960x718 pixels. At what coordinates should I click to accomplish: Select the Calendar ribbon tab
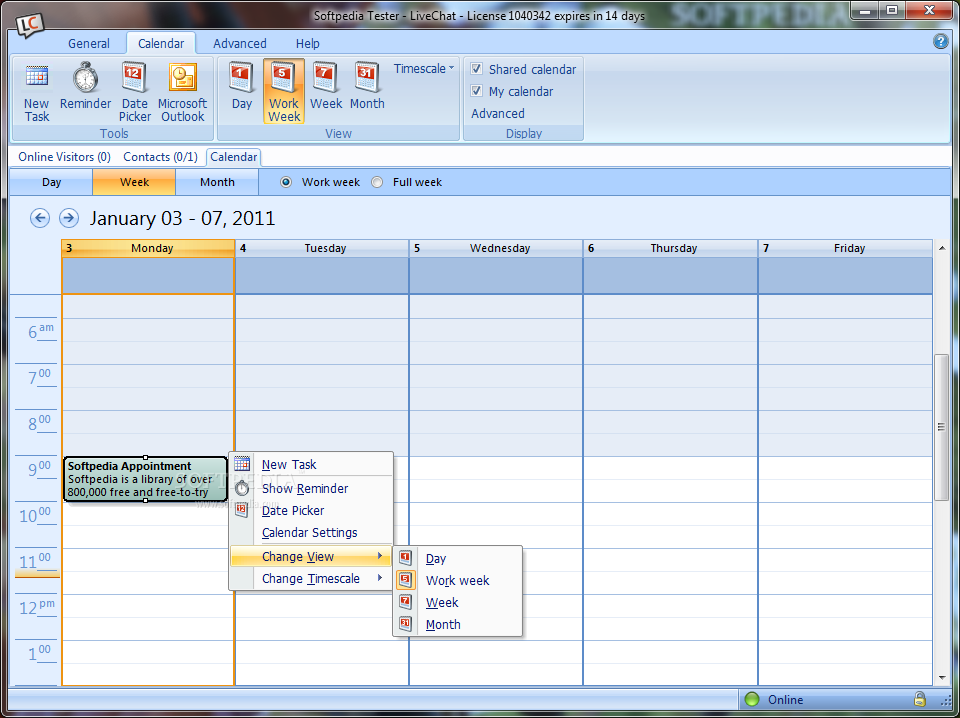coord(161,43)
